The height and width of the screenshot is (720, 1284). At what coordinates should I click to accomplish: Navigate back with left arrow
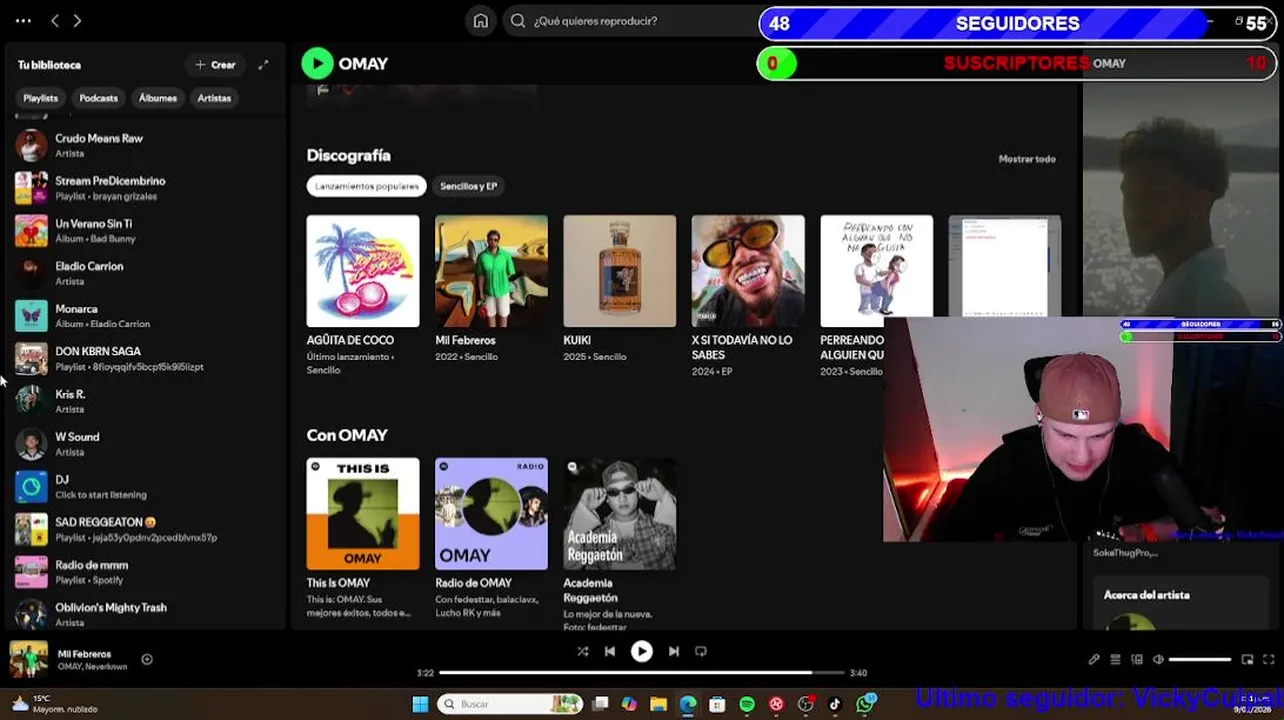pyautogui.click(x=55, y=20)
